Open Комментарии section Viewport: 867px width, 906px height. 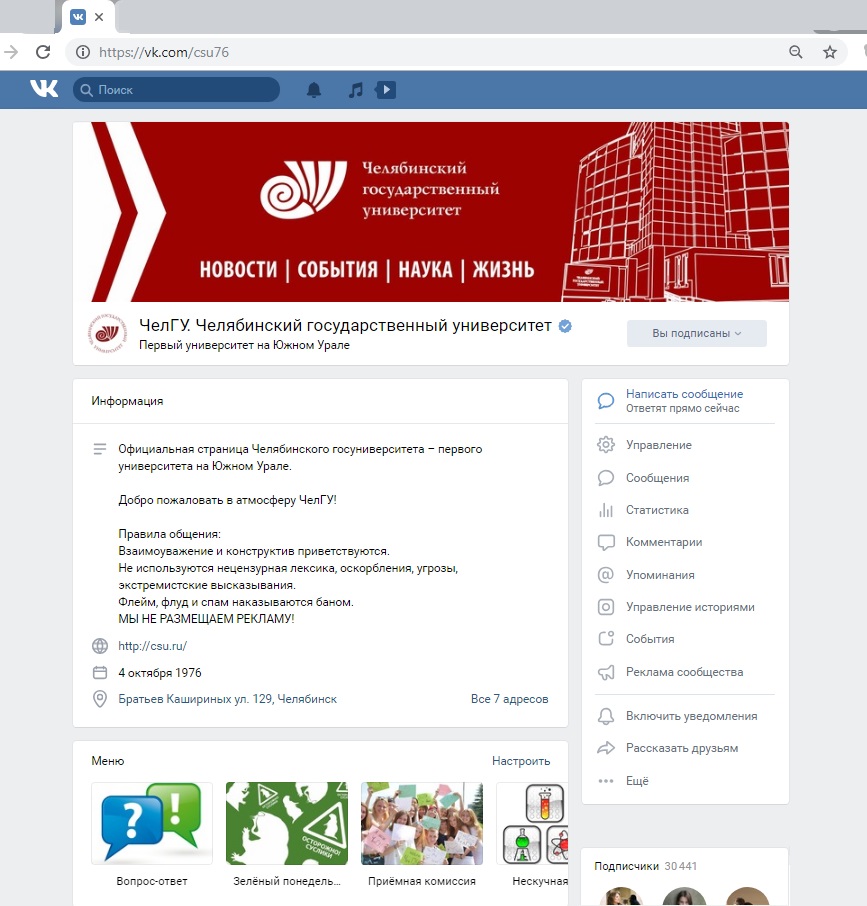point(664,542)
